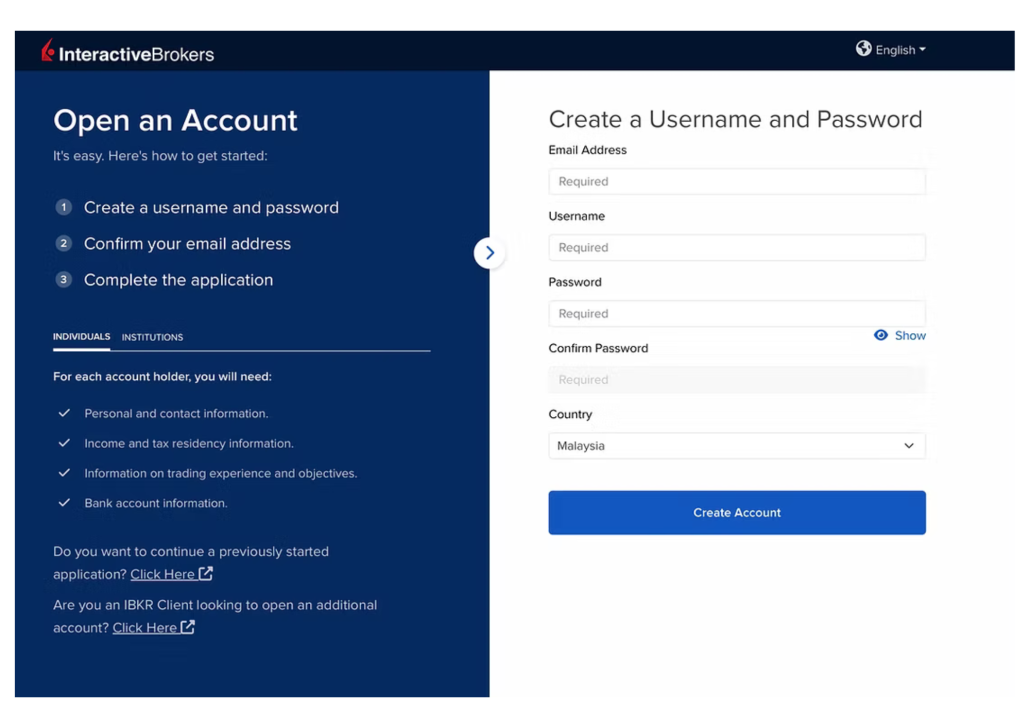
Task: Click 'For each account holder, you will need' text
Action: (x=162, y=377)
